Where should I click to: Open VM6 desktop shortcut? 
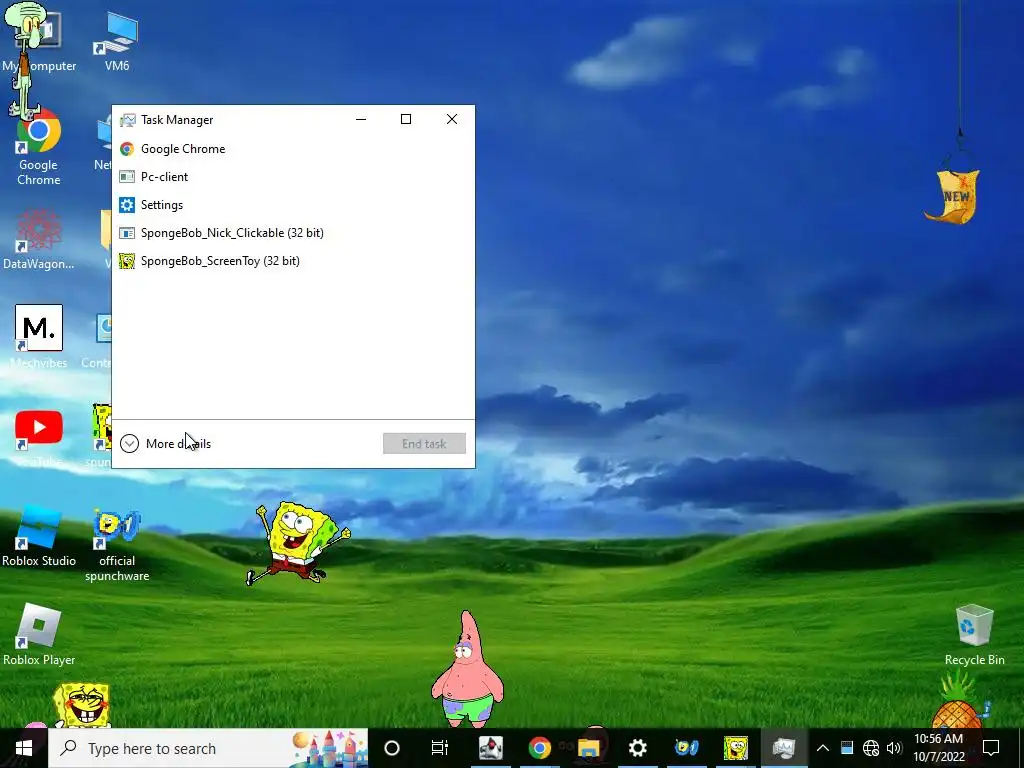click(x=117, y=41)
